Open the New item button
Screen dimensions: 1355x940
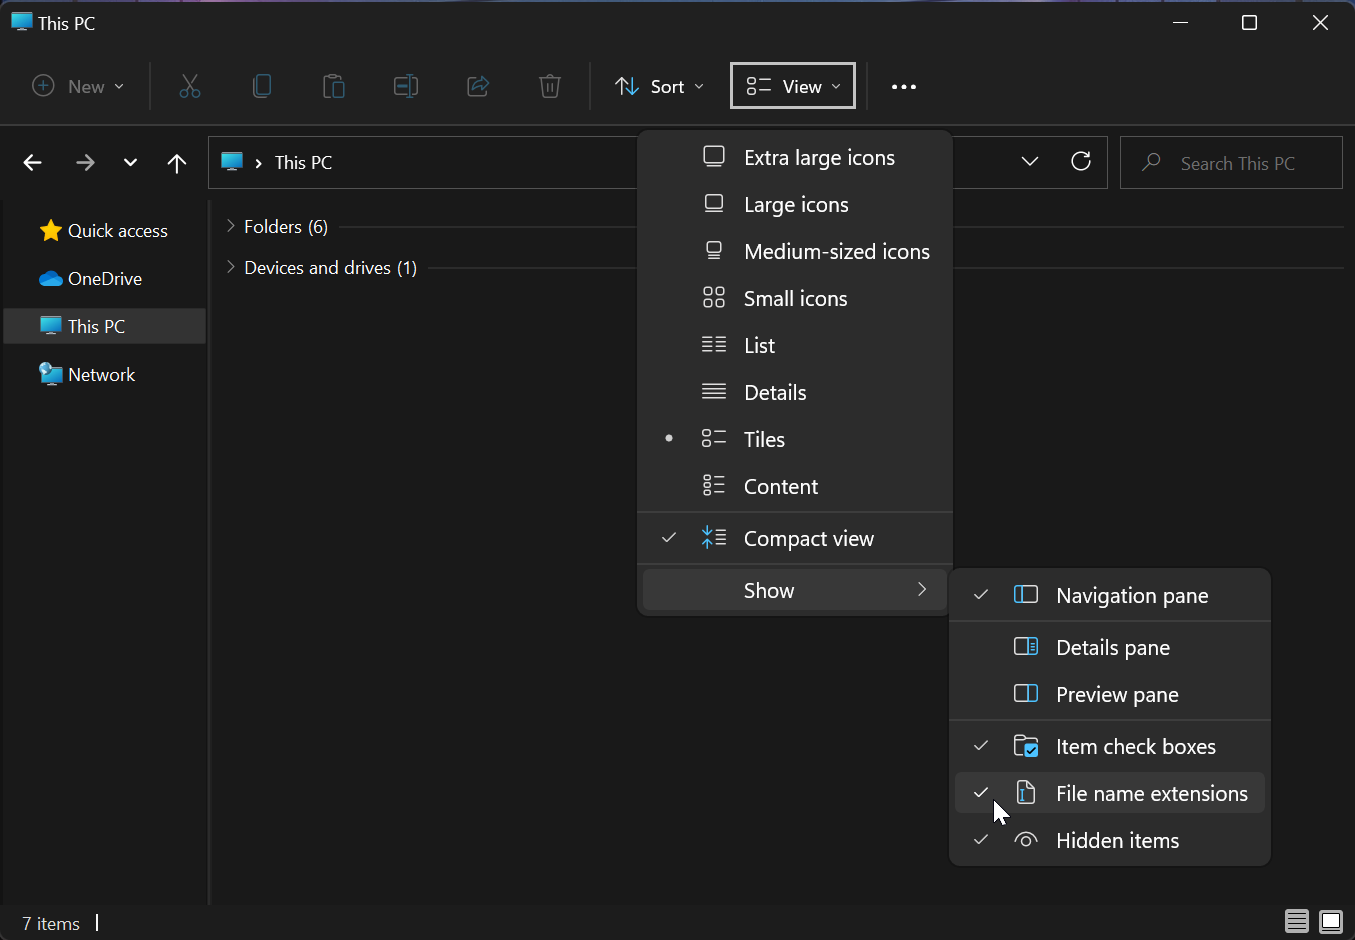[79, 87]
